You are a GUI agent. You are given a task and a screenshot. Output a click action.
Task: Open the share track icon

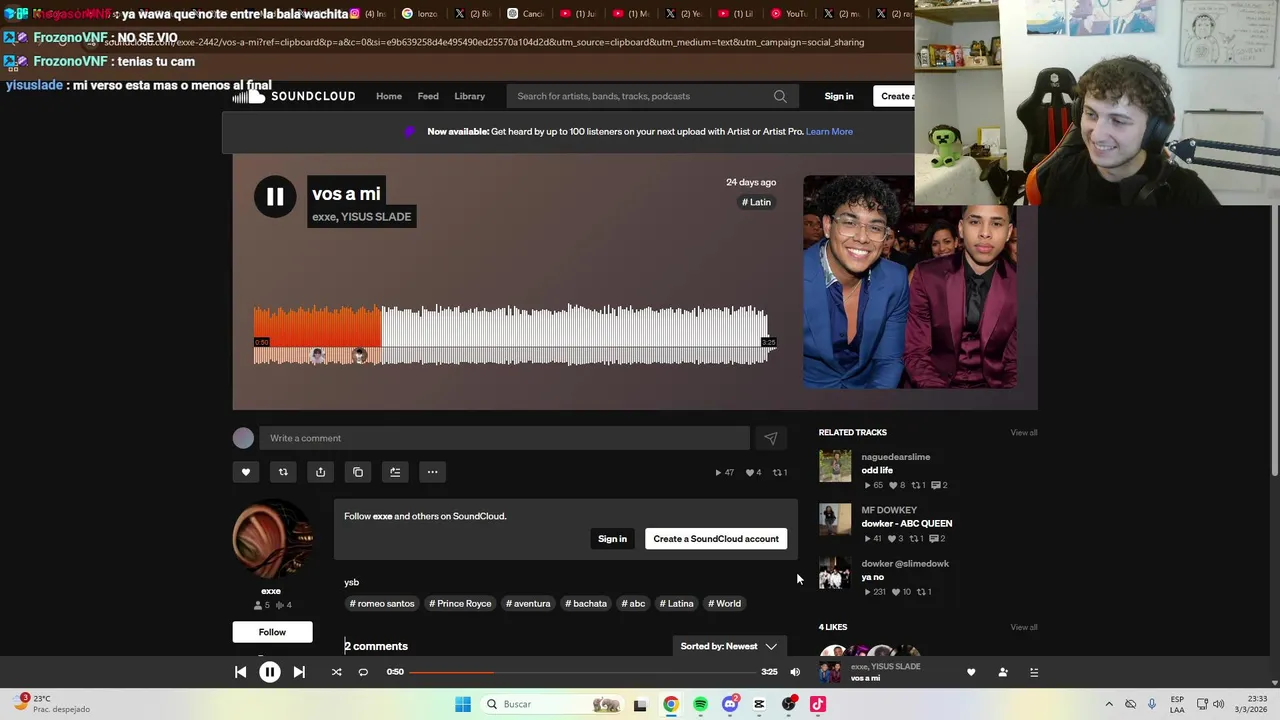click(320, 472)
